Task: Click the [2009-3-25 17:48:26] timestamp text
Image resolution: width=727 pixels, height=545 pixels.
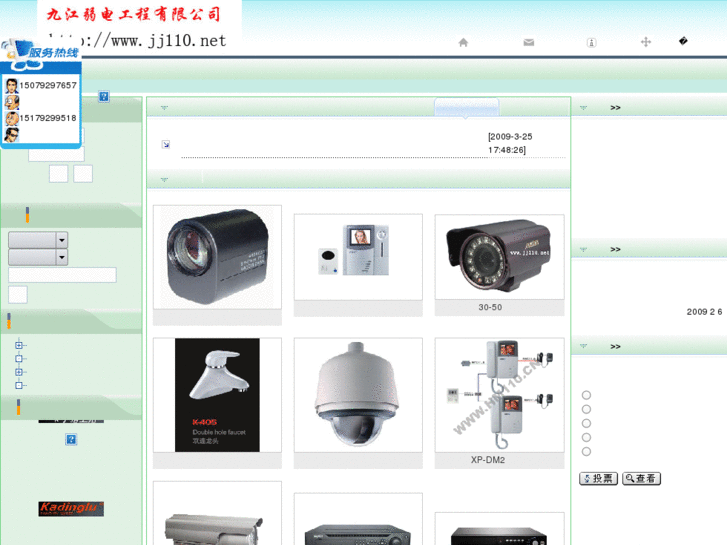Action: pos(510,143)
